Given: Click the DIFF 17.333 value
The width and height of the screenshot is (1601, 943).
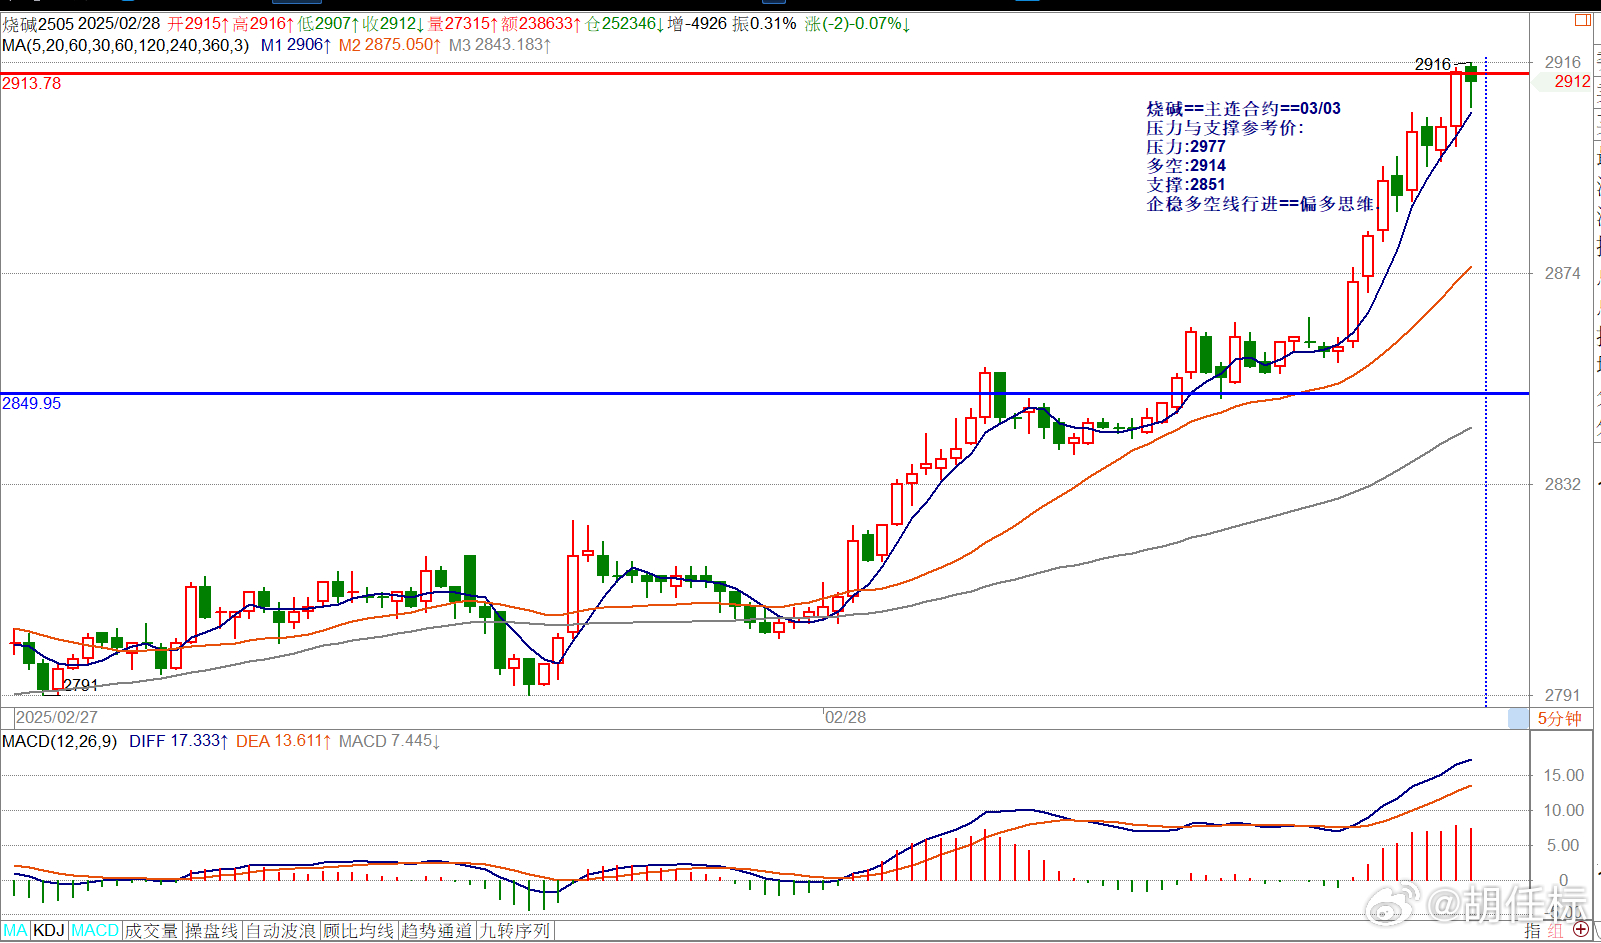Looking at the screenshot, I should click(179, 741).
